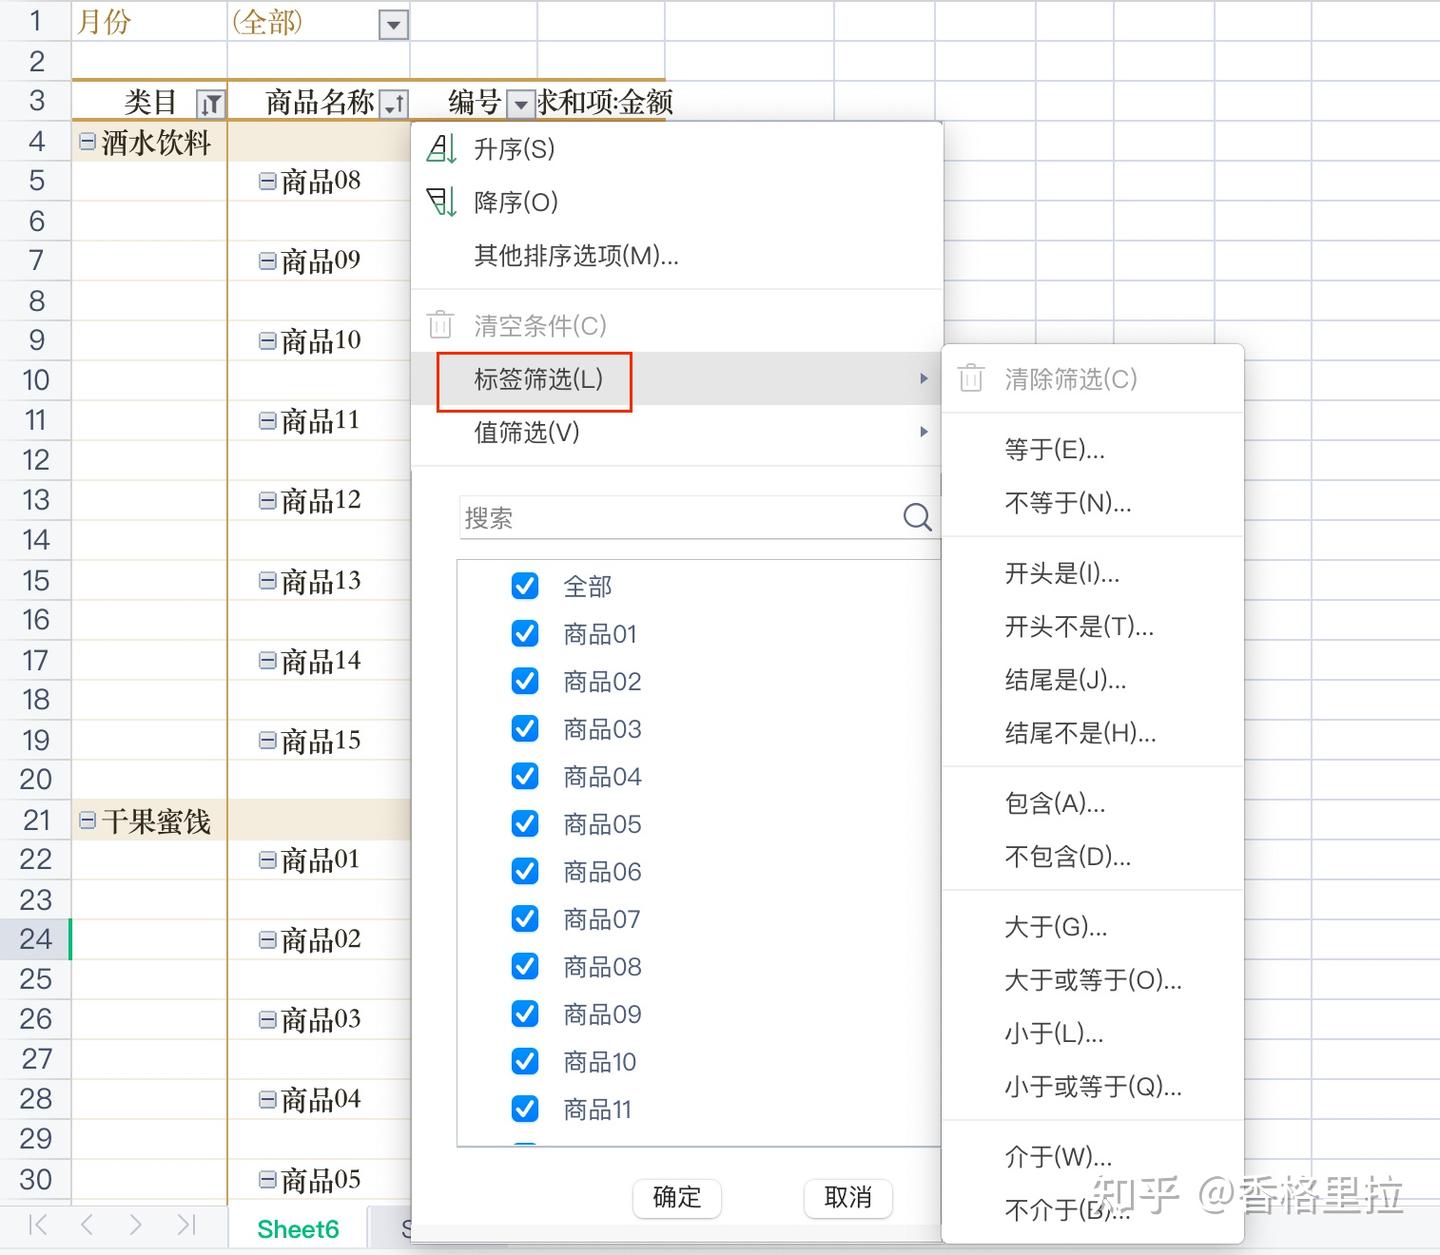Uncheck 商品01 in filter list
Image resolution: width=1440 pixels, height=1255 pixels.
pos(525,634)
